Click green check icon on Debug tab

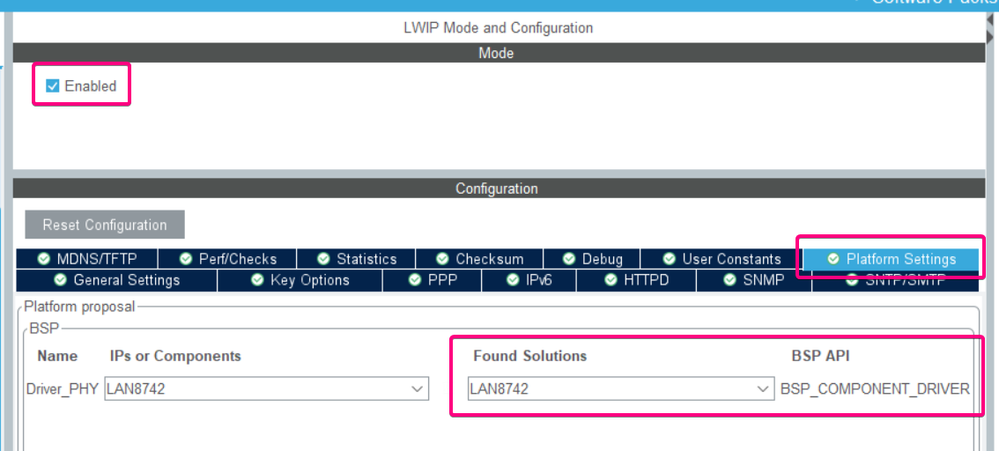click(x=569, y=259)
